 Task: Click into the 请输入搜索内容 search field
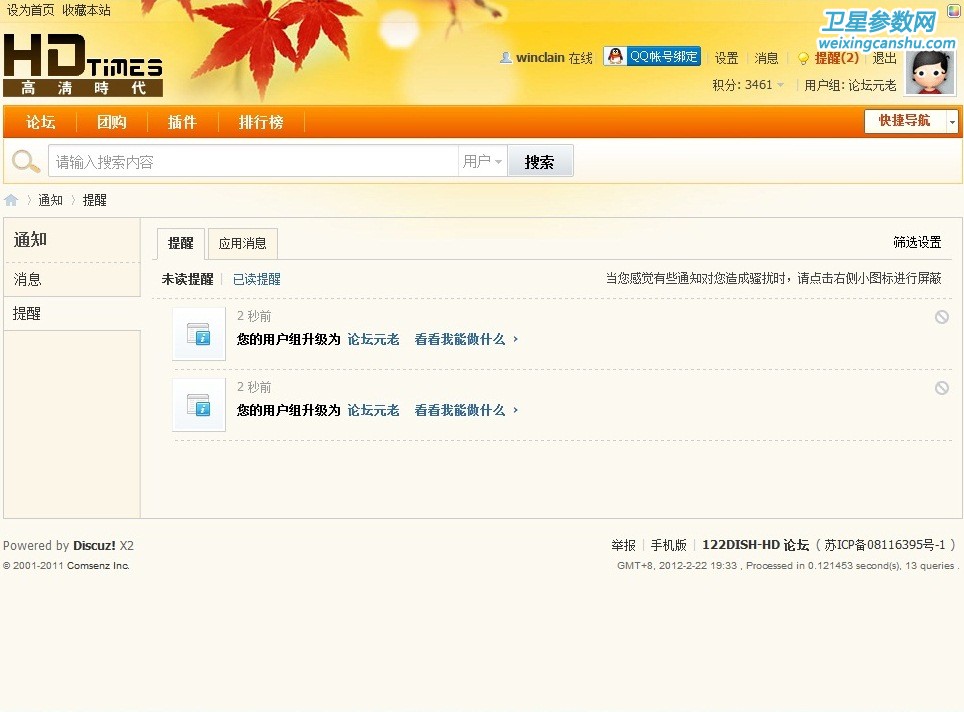(252, 161)
